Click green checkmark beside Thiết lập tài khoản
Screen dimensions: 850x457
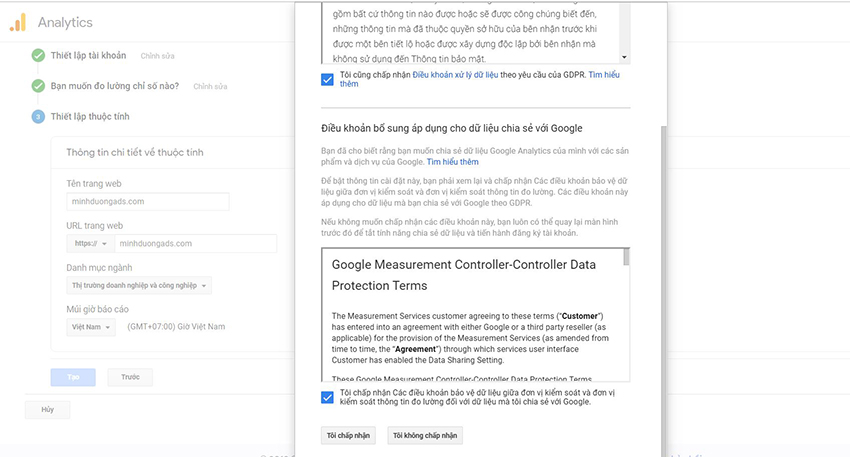[x=38, y=55]
